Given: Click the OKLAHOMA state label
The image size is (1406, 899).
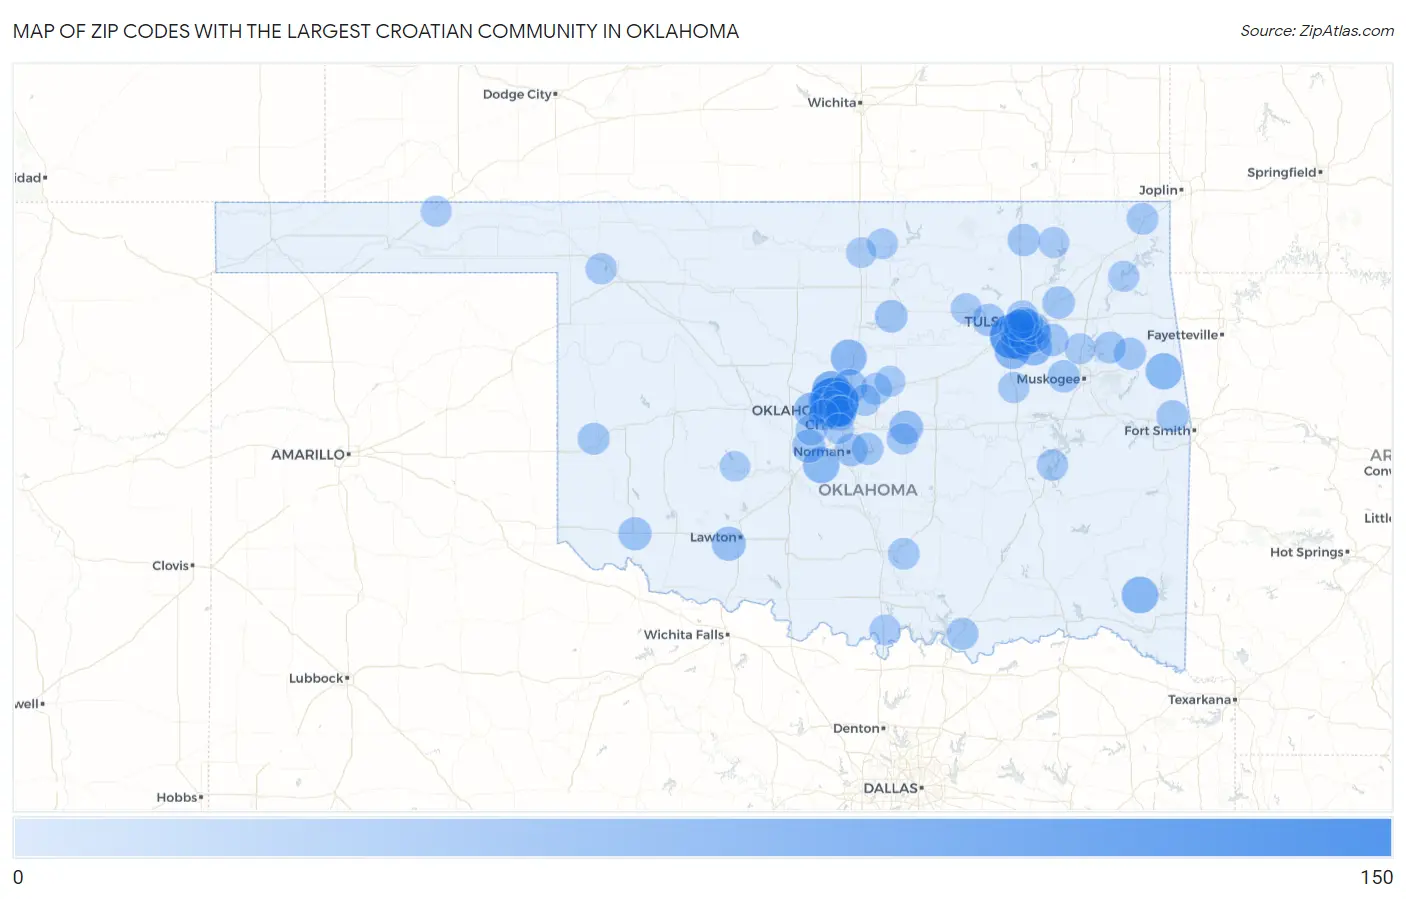Looking at the screenshot, I should (x=867, y=490).
